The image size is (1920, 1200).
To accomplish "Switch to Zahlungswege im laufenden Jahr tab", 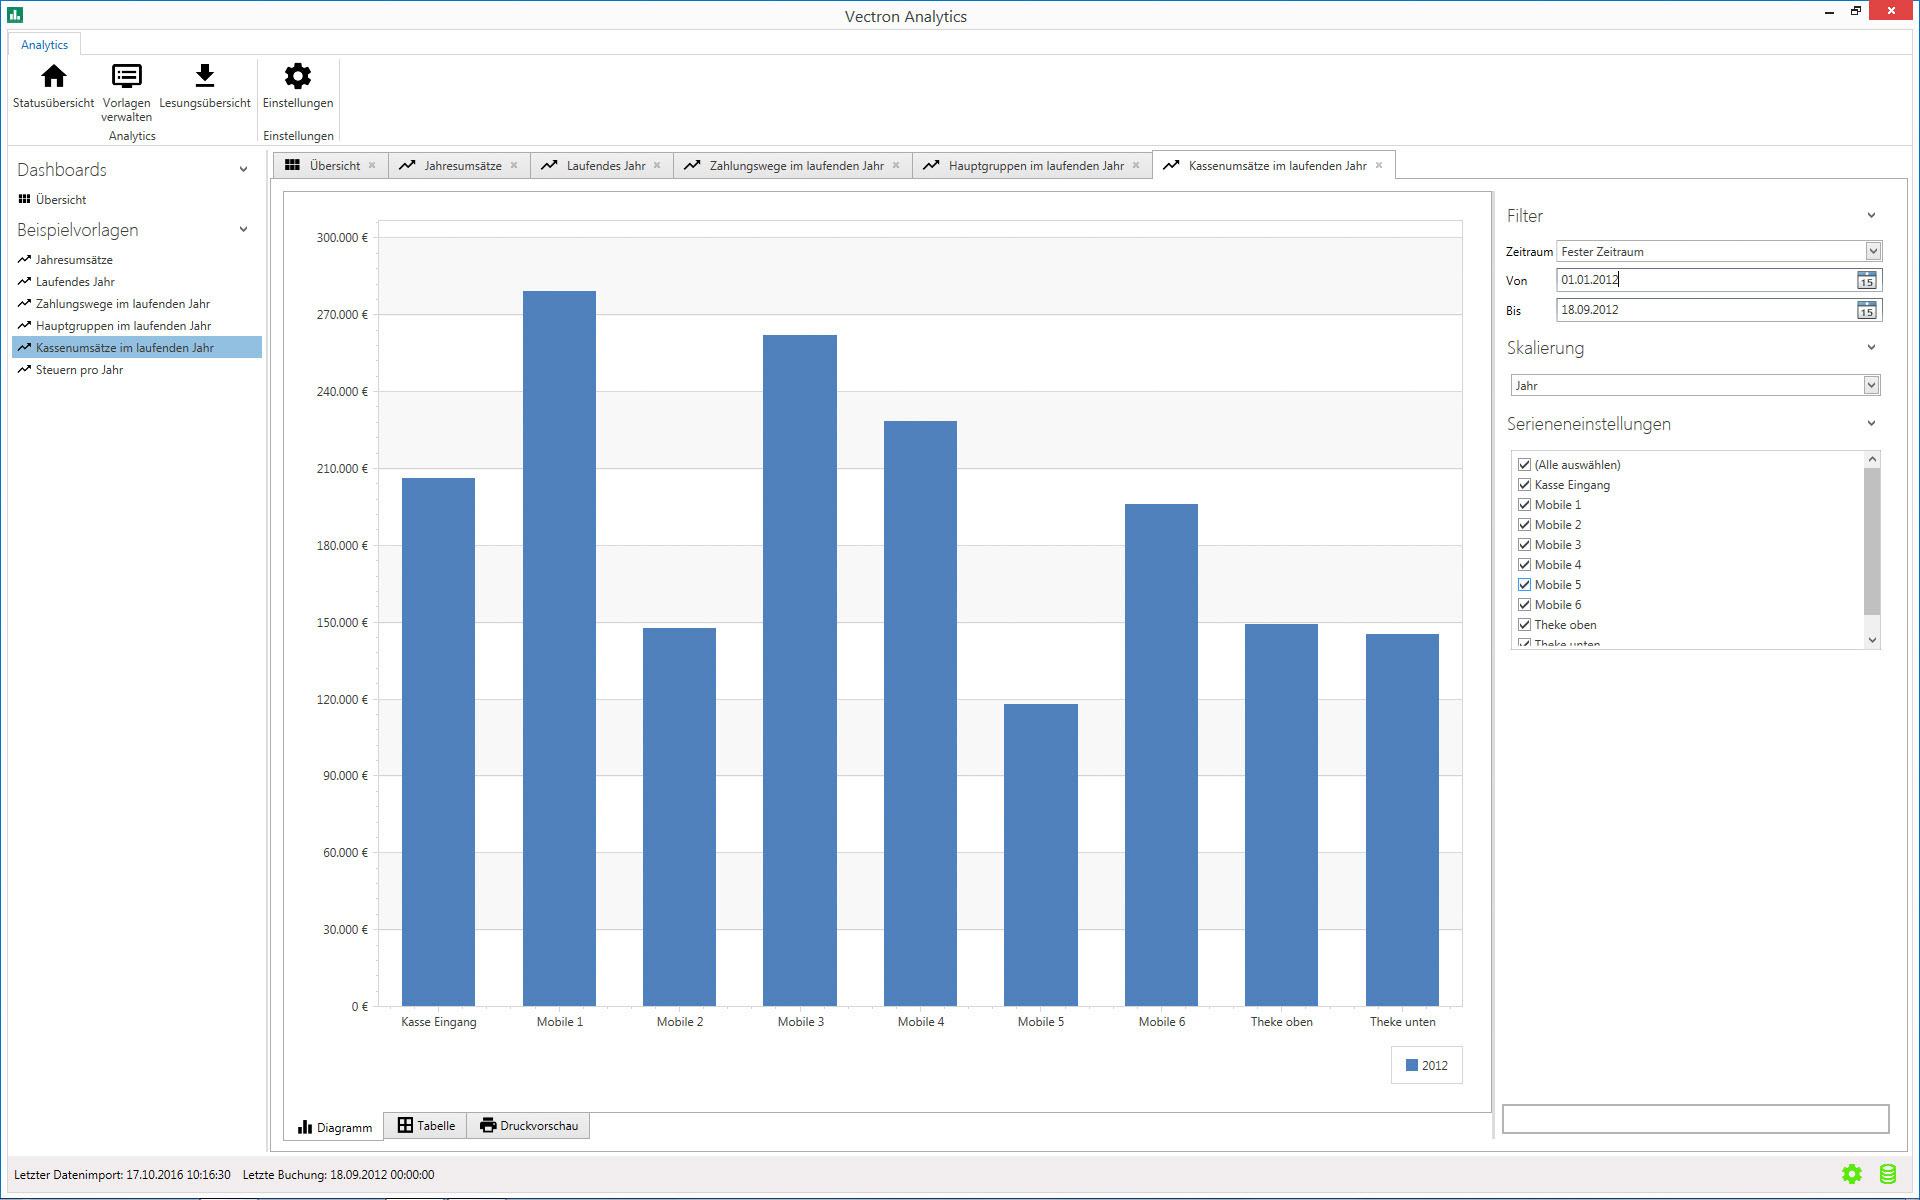I will point(795,166).
